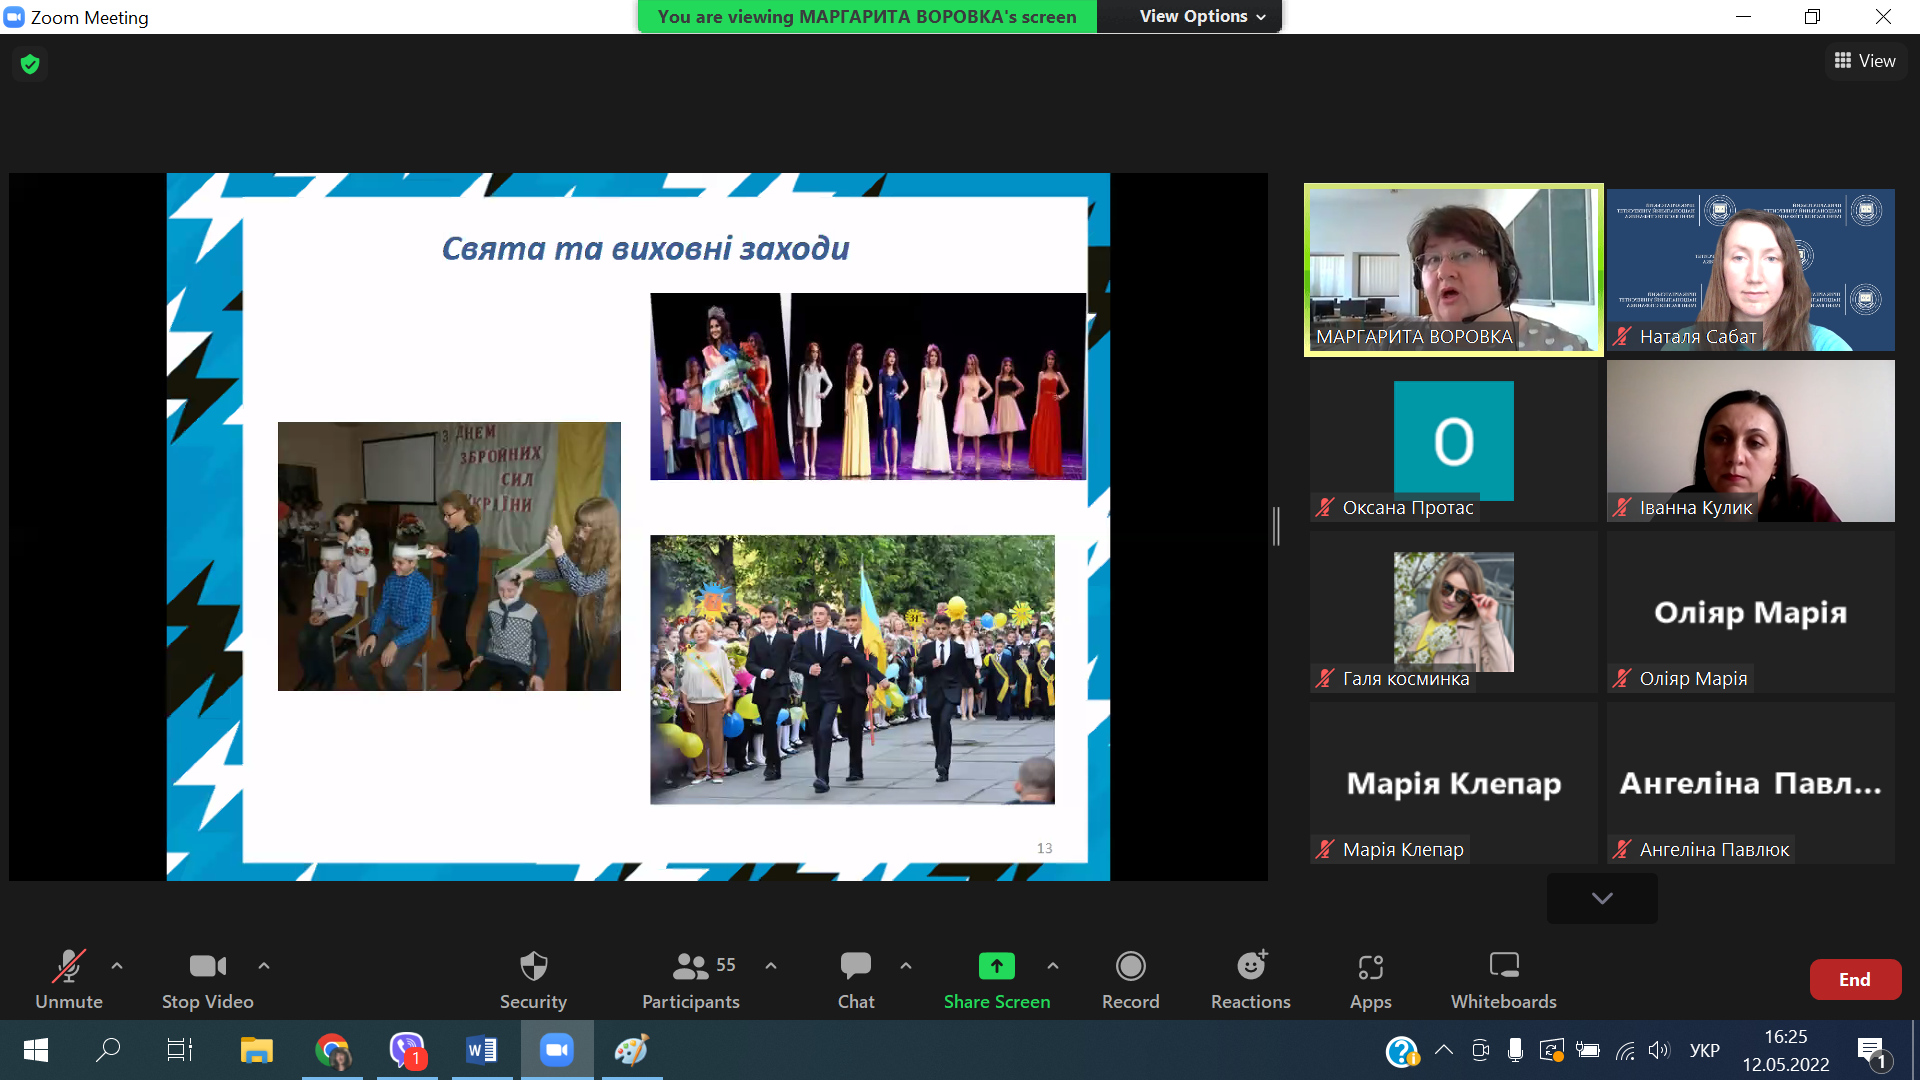
Task: Click the green Share Screen button
Action: pos(996,979)
